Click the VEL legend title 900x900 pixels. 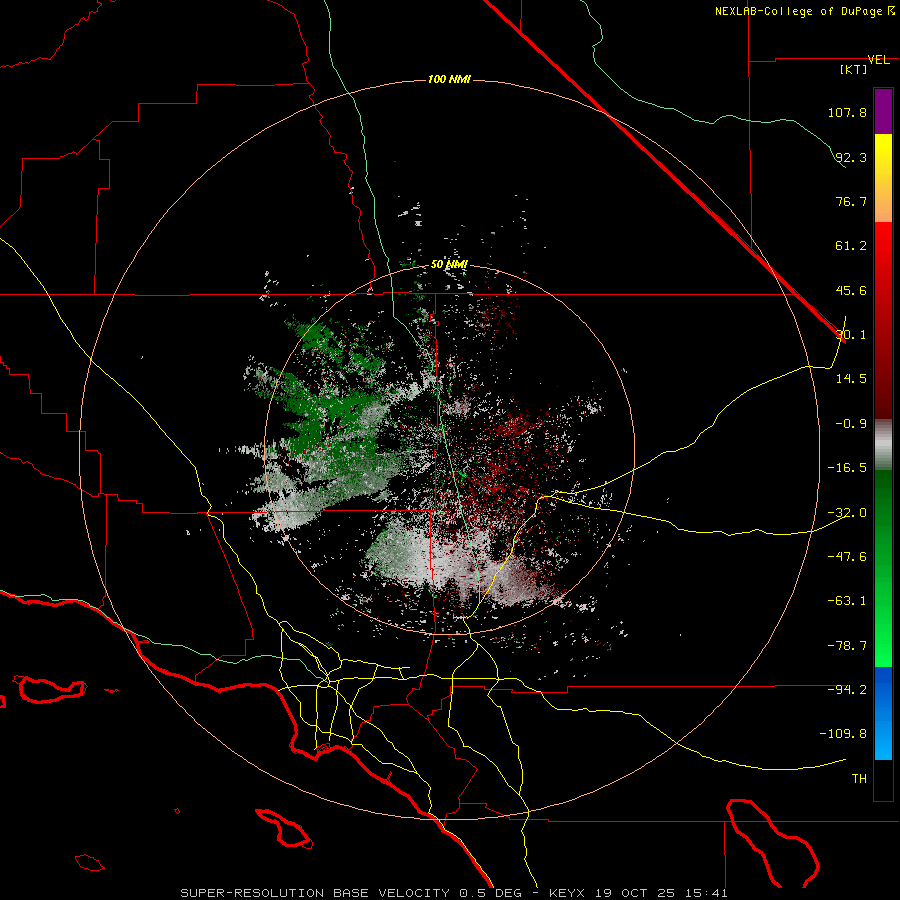(x=878, y=60)
